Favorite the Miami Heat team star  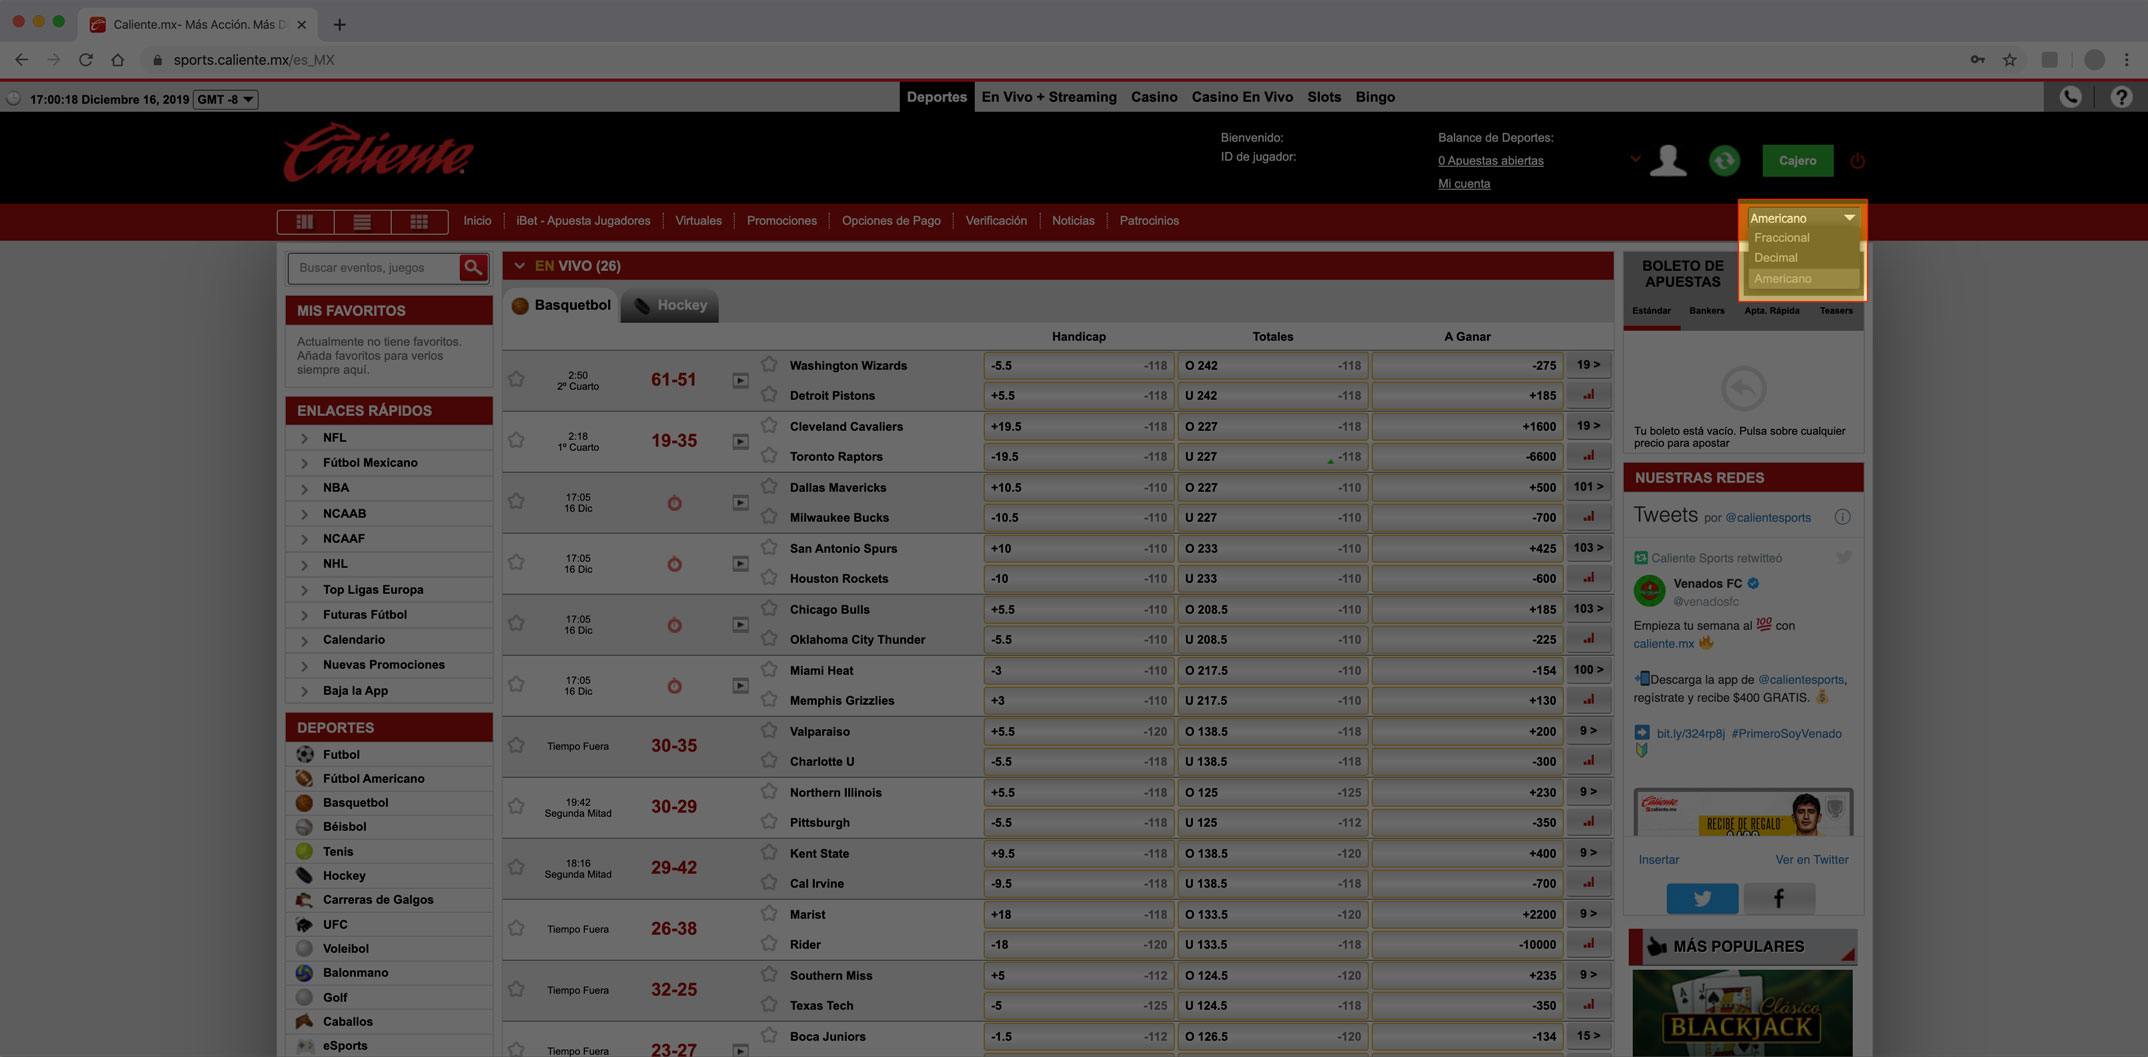769,669
